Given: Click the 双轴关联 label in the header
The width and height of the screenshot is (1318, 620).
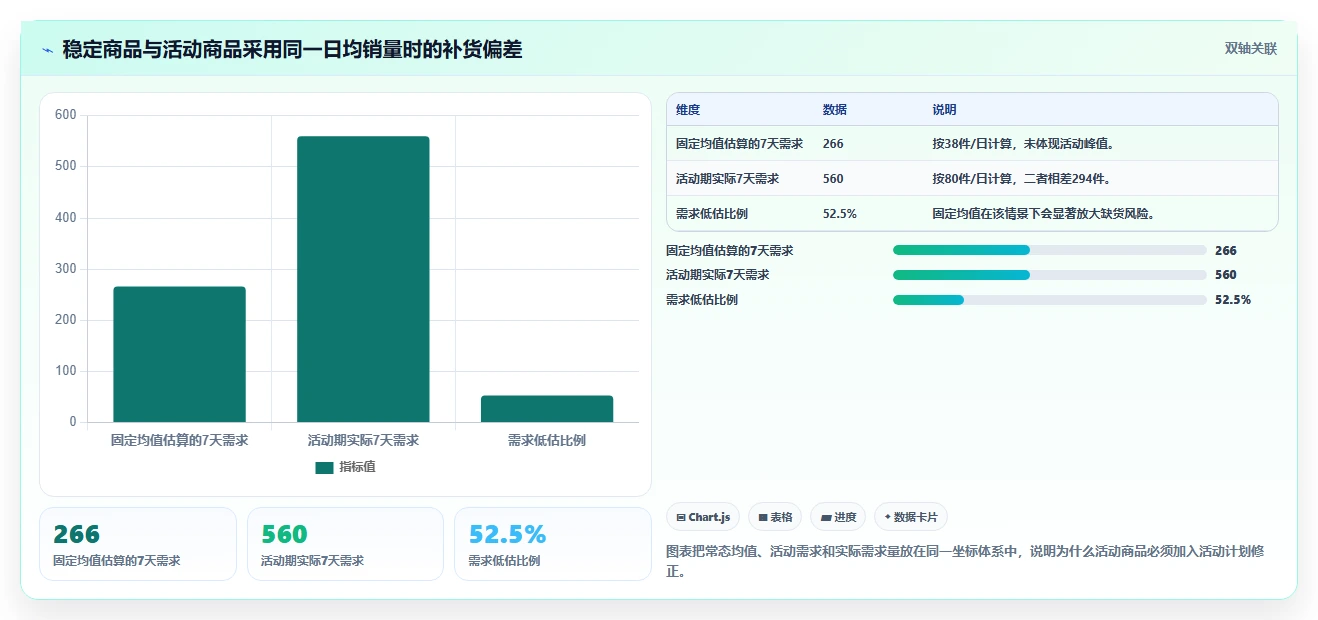Looking at the screenshot, I should (1251, 49).
